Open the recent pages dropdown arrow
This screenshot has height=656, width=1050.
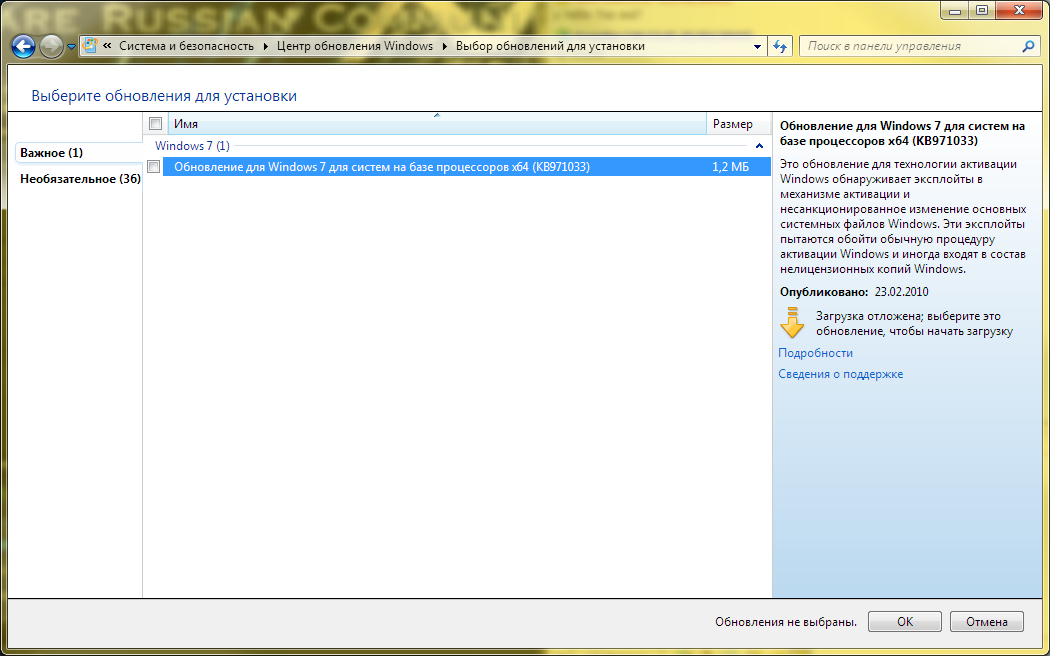click(71, 47)
